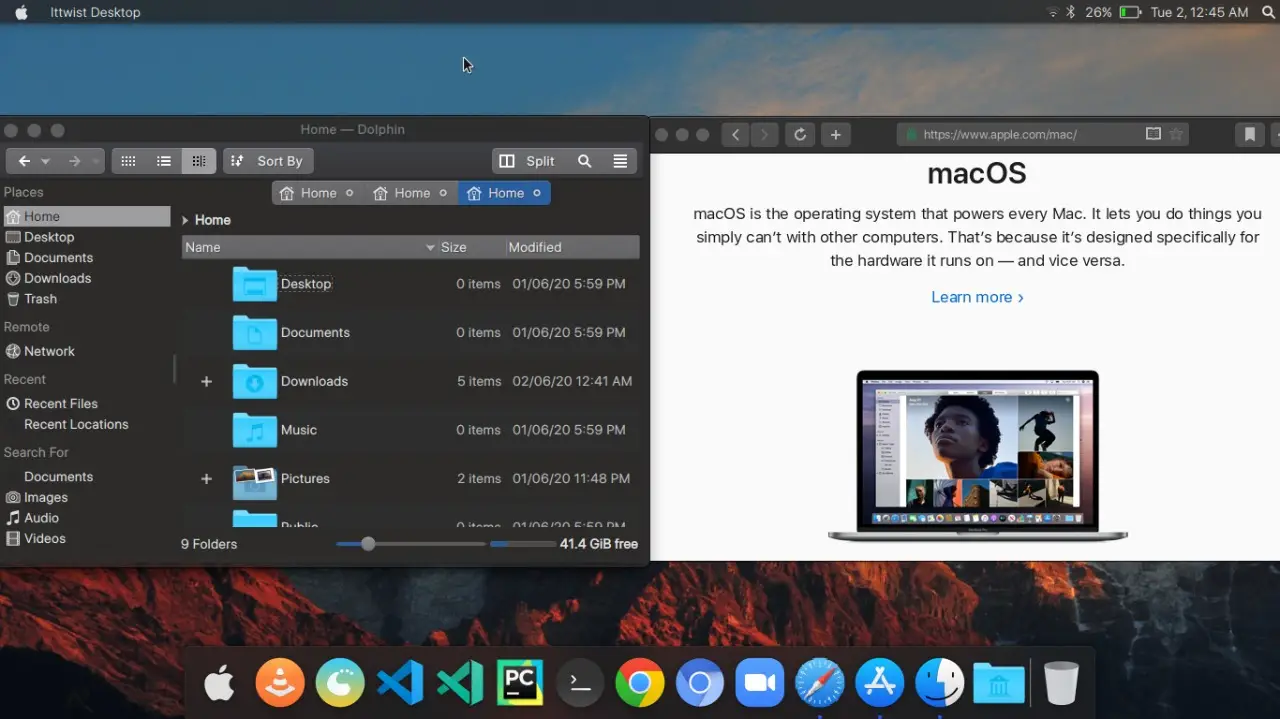Open reader mode in the address bar
Image resolution: width=1280 pixels, height=719 pixels.
[1152, 133]
